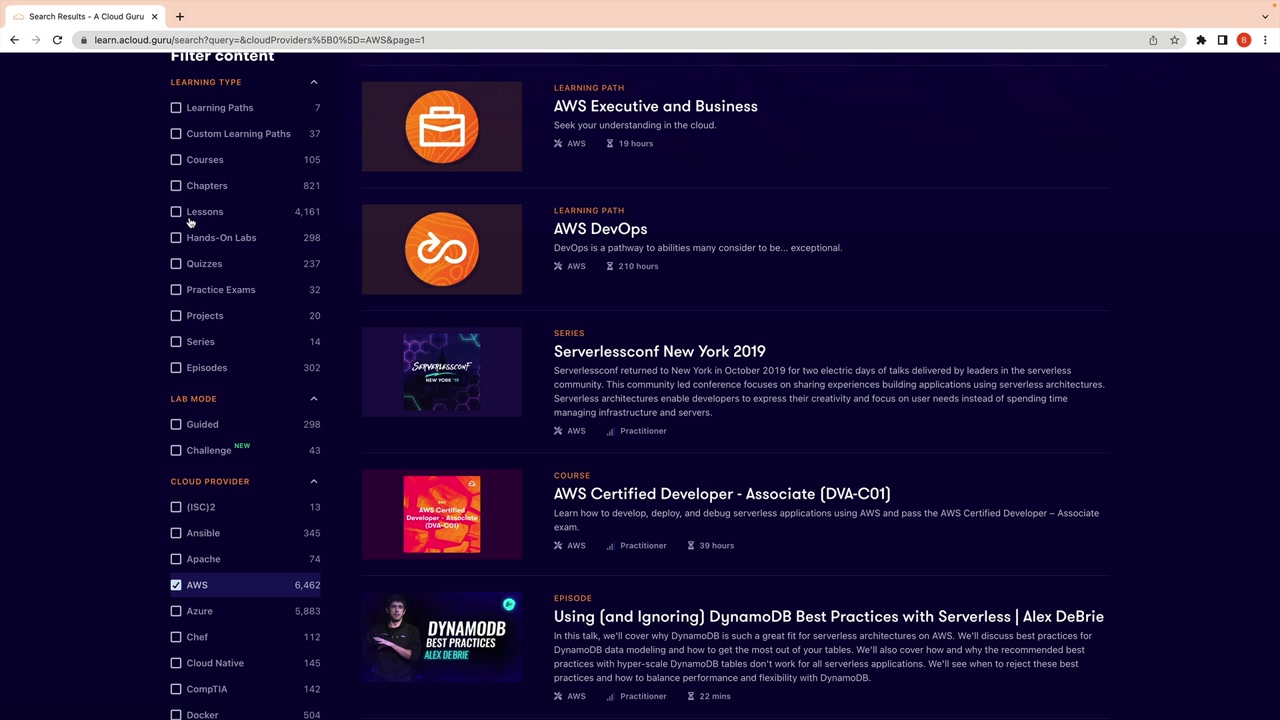Image resolution: width=1280 pixels, height=720 pixels.
Task: Reload the page with the refresh icon
Action: click(x=57, y=40)
